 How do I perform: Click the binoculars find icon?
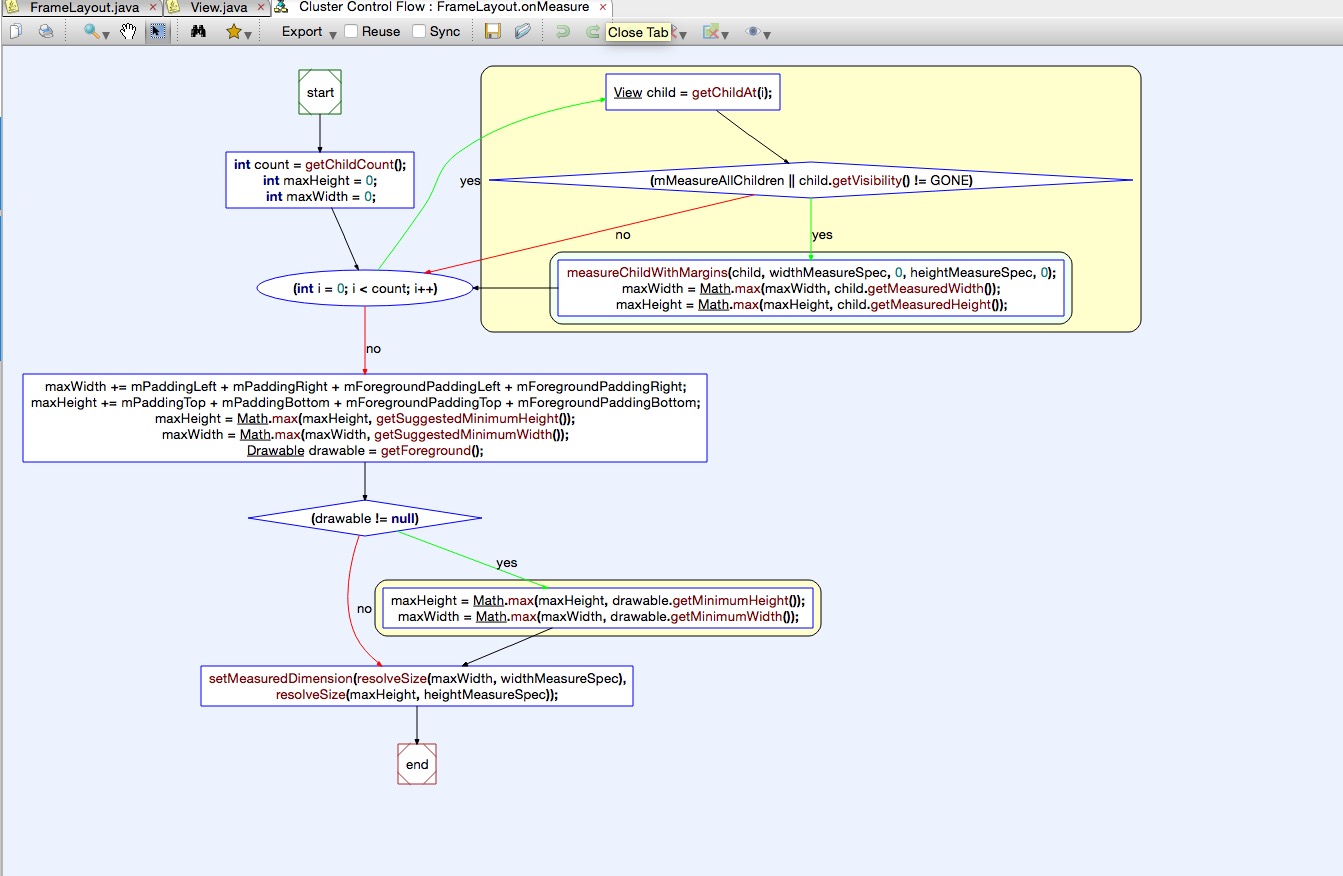198,31
